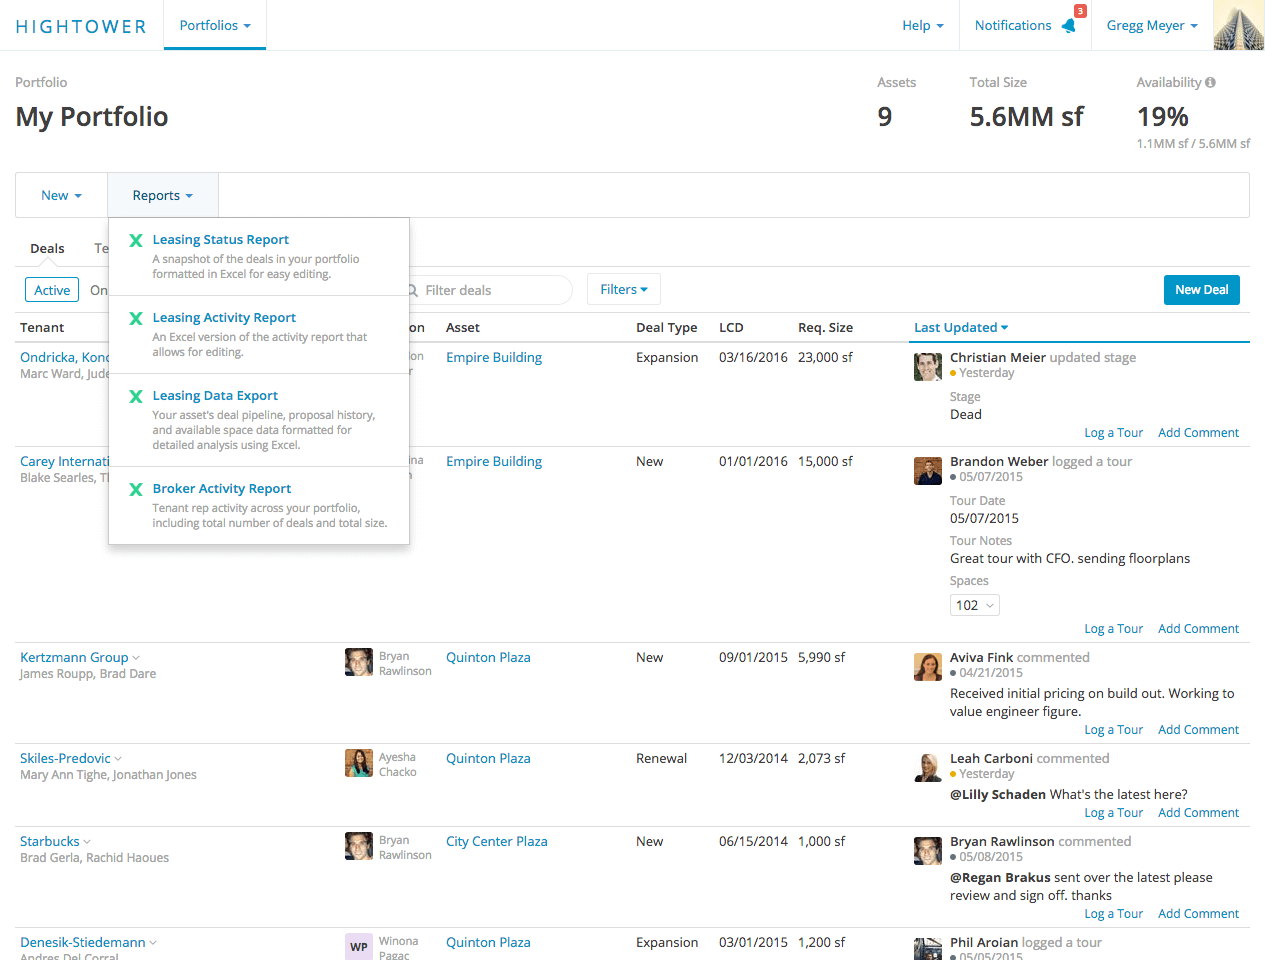This screenshot has width=1265, height=960.
Task: Click Excel icon for Leasing Data Export
Action: point(136,396)
